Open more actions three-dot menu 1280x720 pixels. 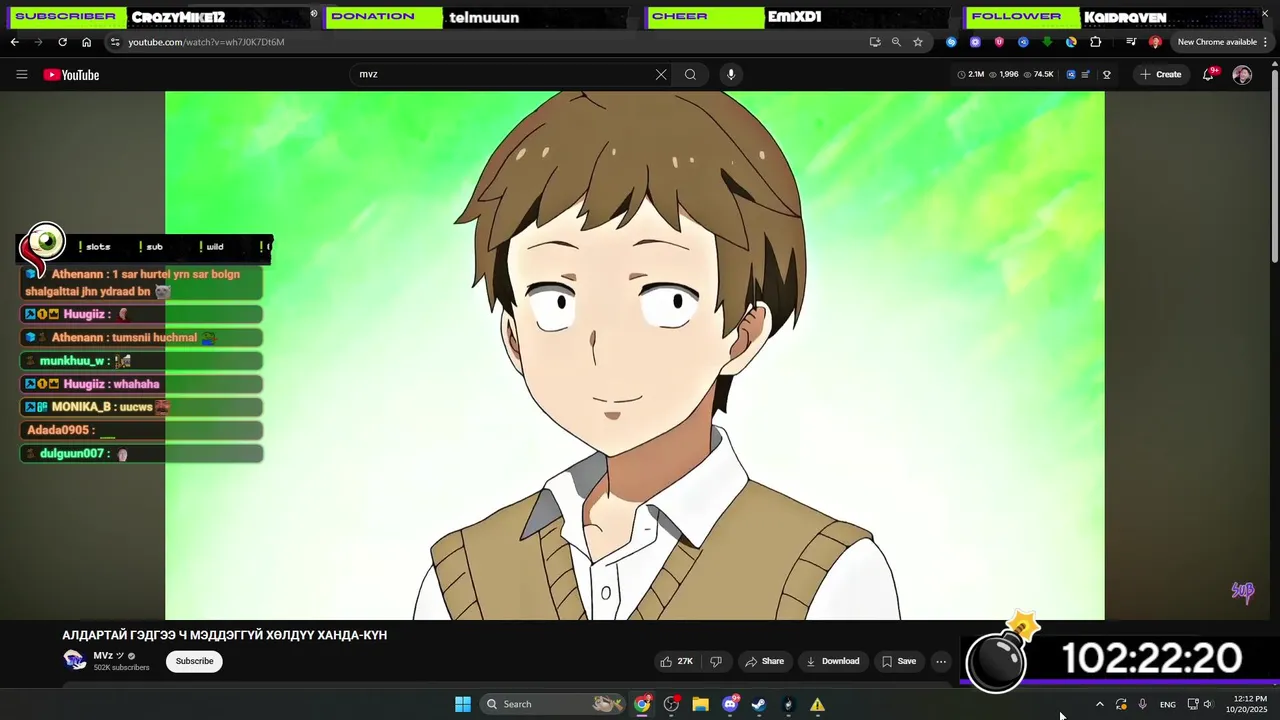941,661
